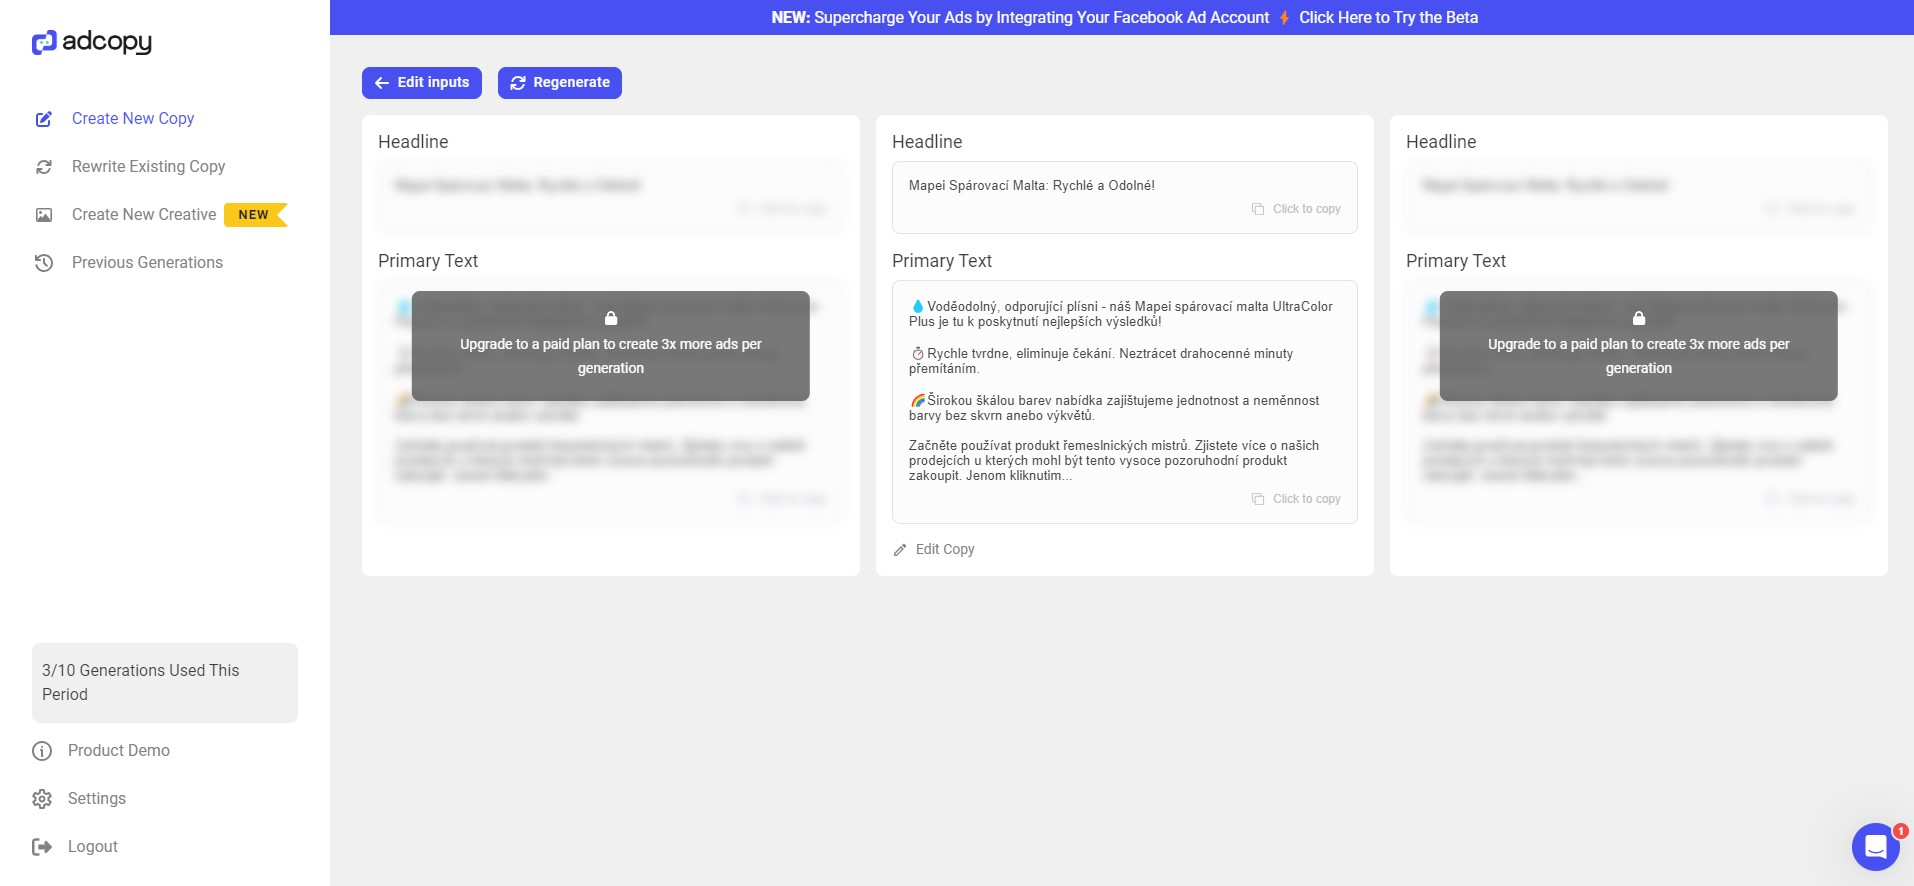1914x886 pixels.
Task: Click the NEW badge beside Create New Creative
Action: pos(255,214)
